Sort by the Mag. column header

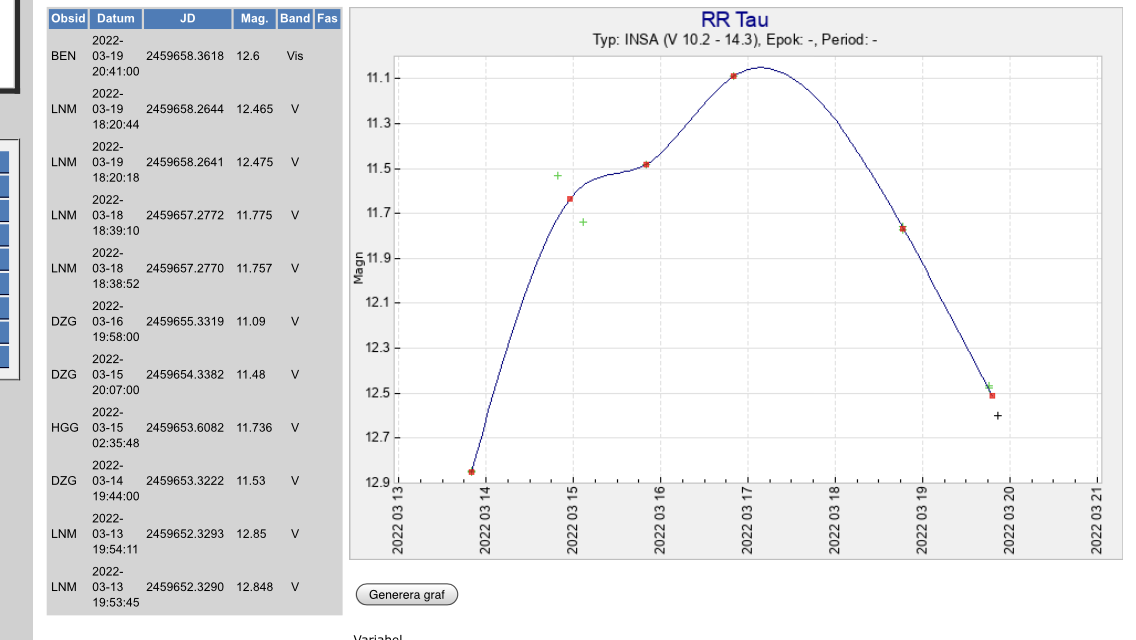254,19
